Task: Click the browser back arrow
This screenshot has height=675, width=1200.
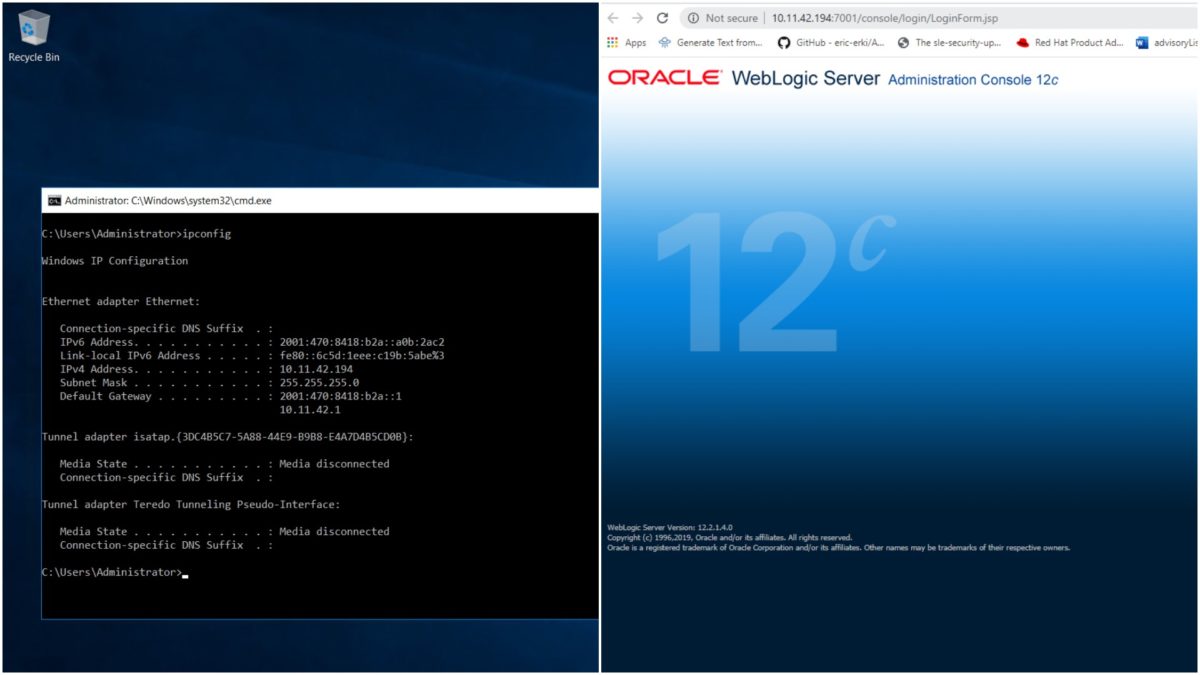Action: pyautogui.click(x=612, y=17)
